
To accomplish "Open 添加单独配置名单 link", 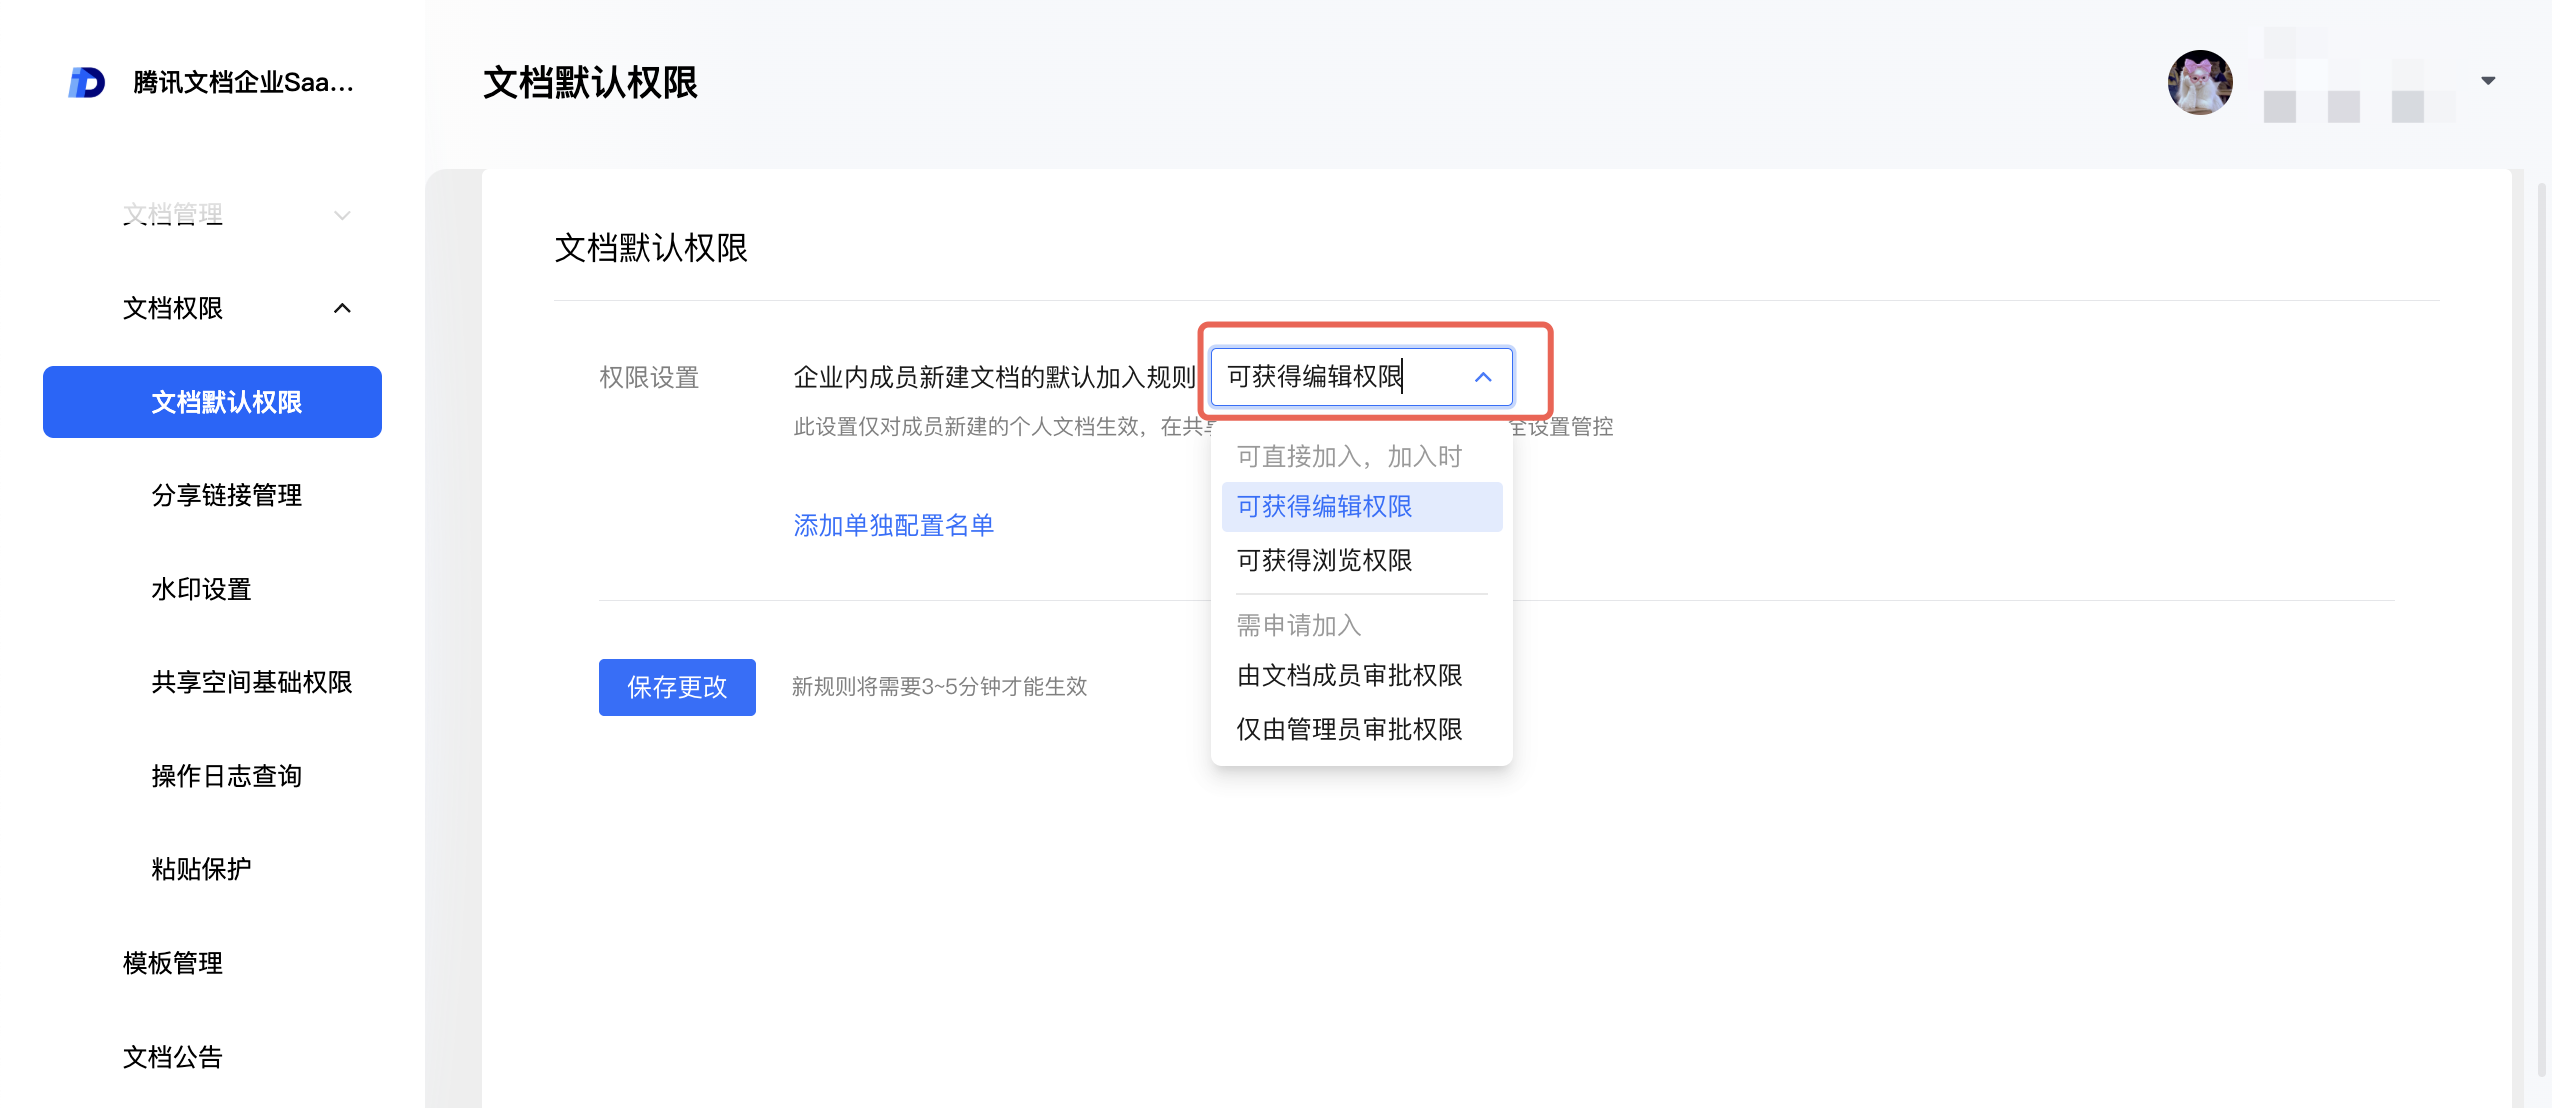I will pyautogui.click(x=893, y=526).
